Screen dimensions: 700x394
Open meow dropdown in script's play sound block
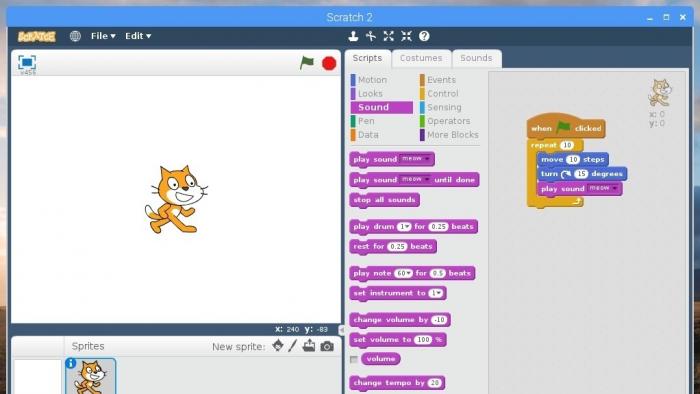click(604, 188)
